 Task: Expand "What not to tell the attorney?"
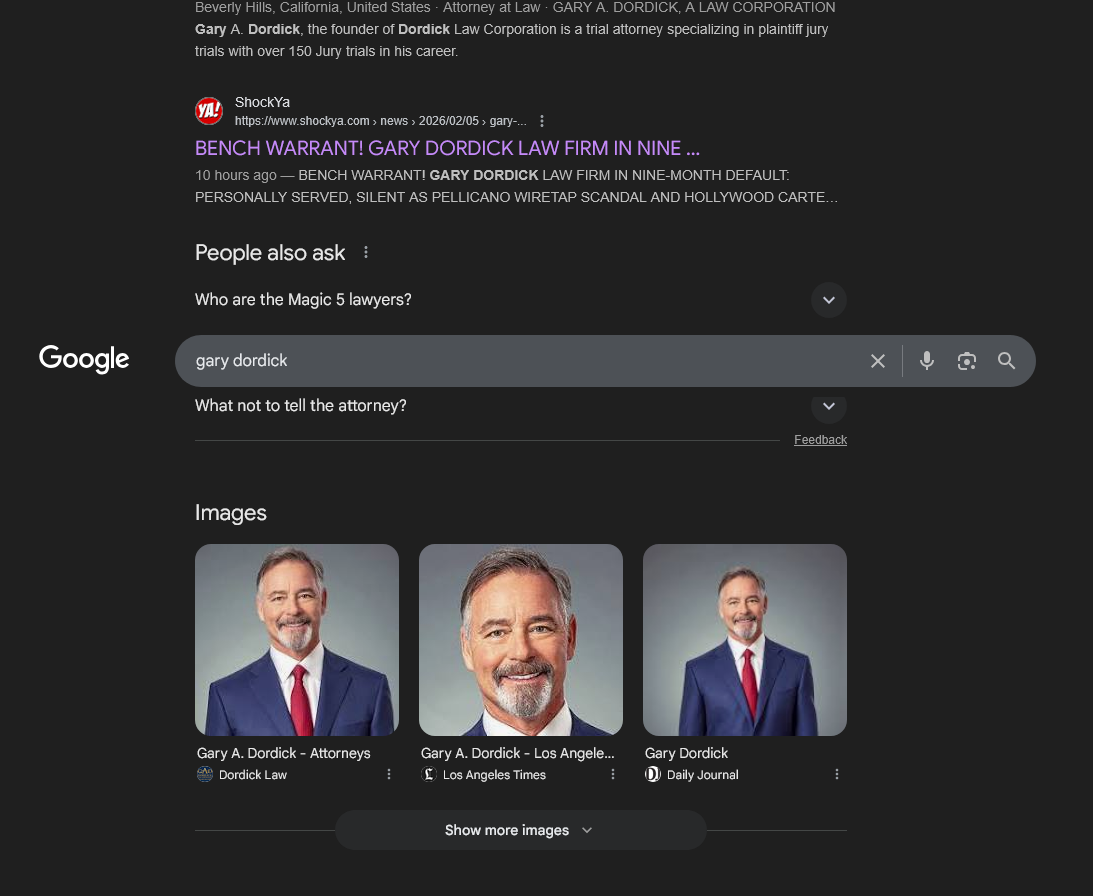coord(828,407)
